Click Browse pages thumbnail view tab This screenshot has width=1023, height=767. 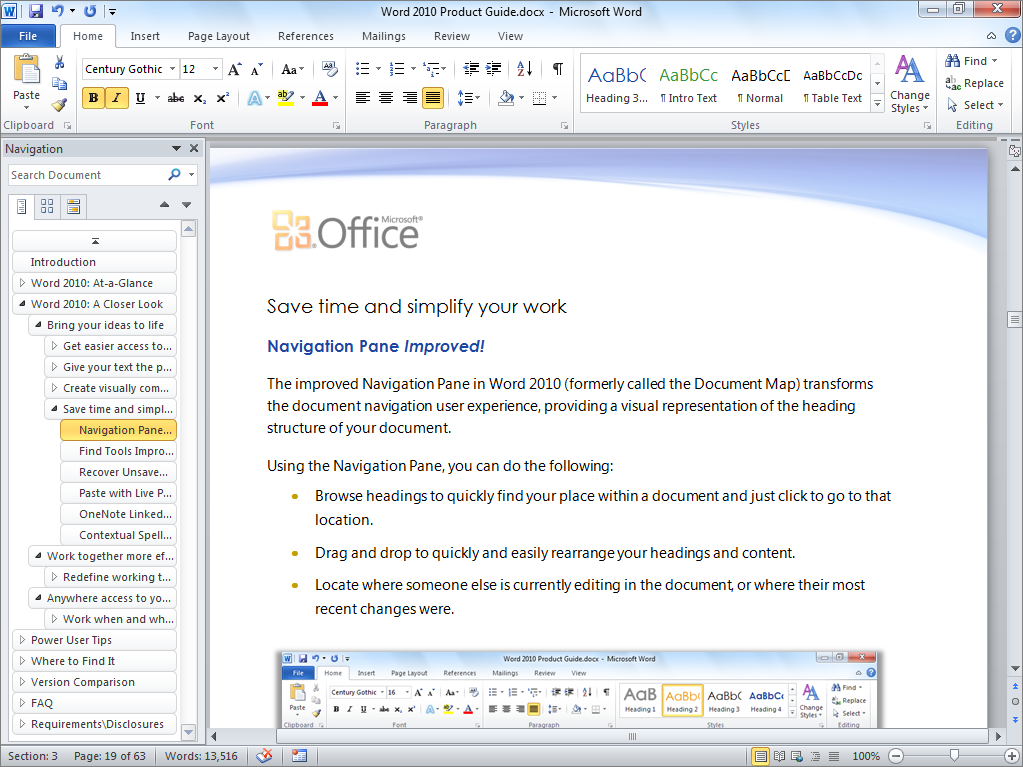click(47, 207)
